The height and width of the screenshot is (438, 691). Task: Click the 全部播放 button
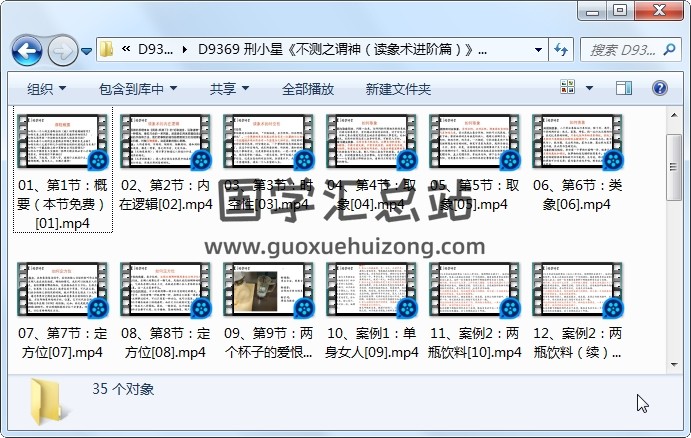click(x=308, y=89)
